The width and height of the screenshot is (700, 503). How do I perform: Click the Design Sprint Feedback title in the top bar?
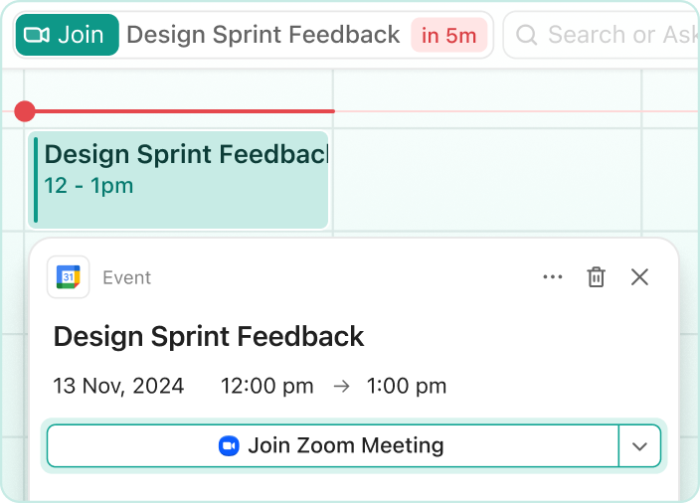coord(263,35)
